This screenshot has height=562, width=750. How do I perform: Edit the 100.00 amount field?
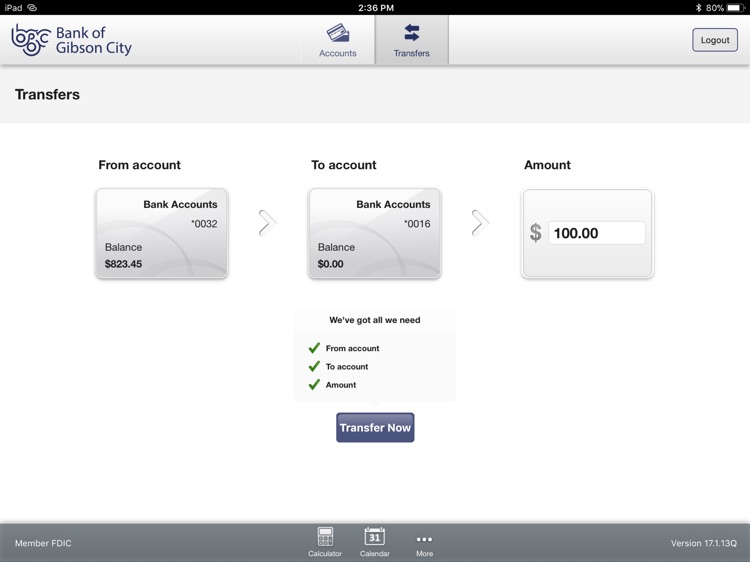point(596,233)
